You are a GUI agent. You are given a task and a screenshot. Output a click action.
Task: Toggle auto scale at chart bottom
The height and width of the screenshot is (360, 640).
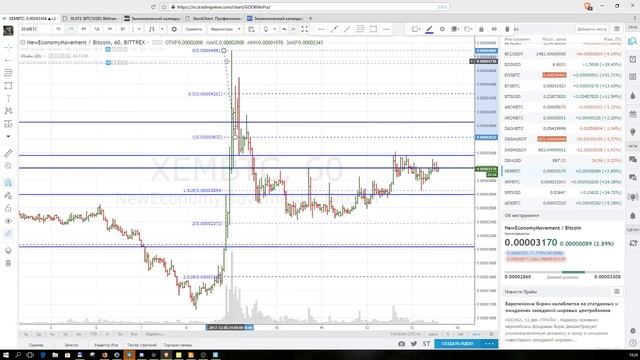[476, 334]
